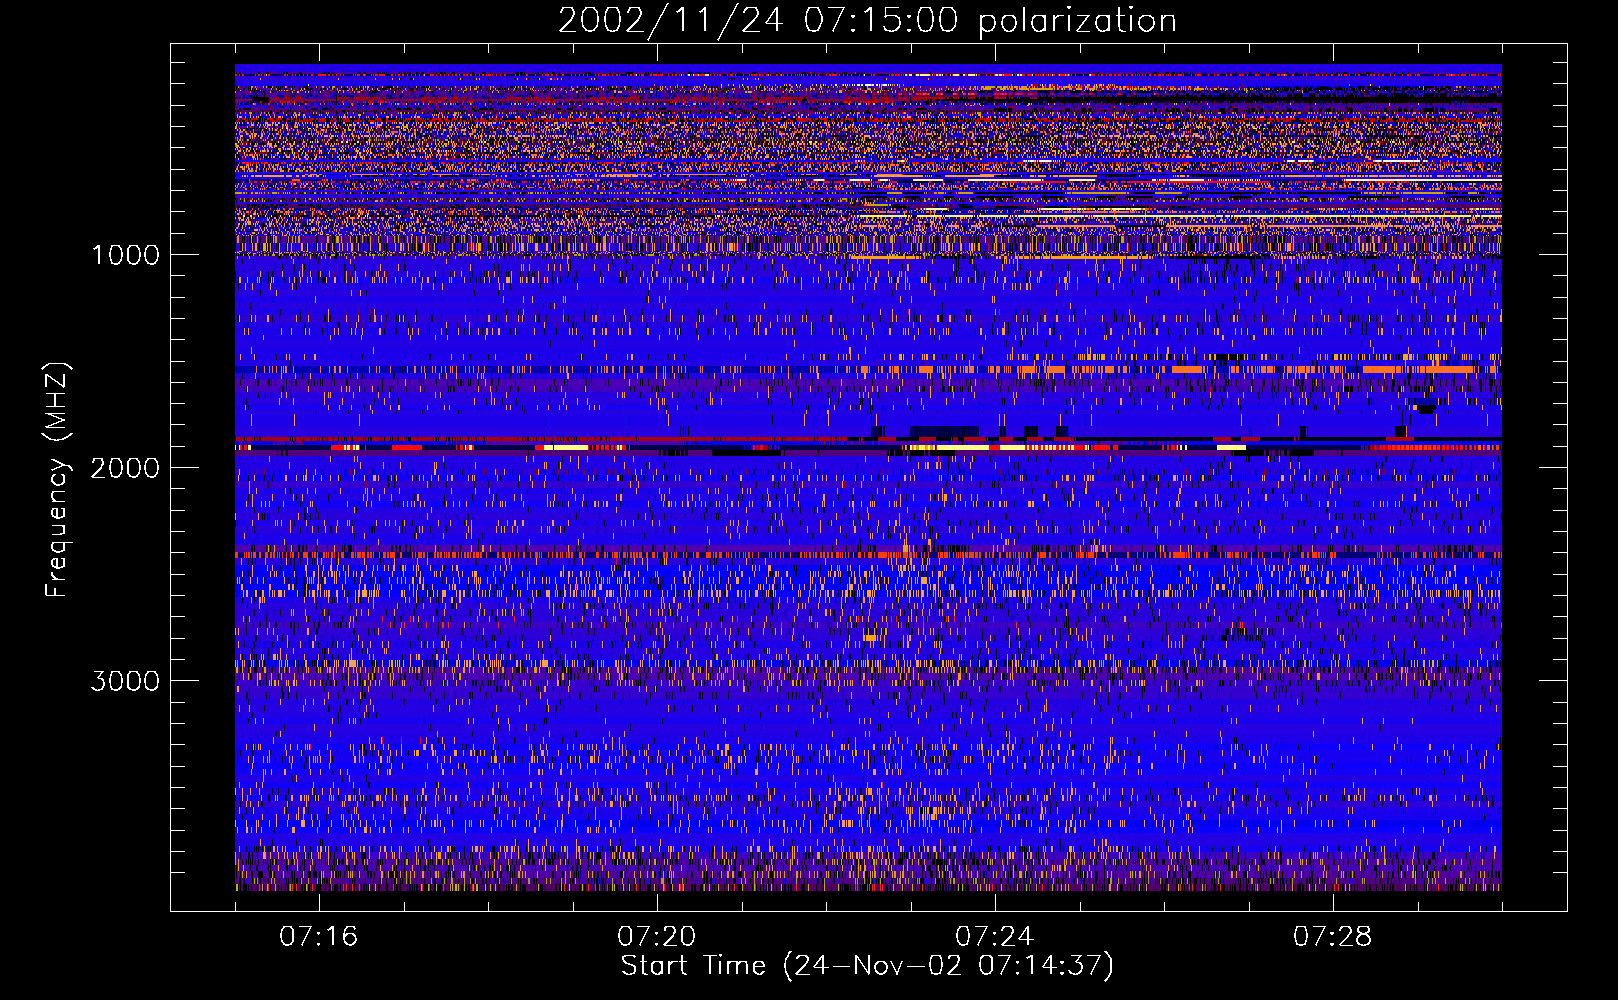Click the 07:20 time axis label
This screenshot has width=1618, height=1000.
coord(657,937)
